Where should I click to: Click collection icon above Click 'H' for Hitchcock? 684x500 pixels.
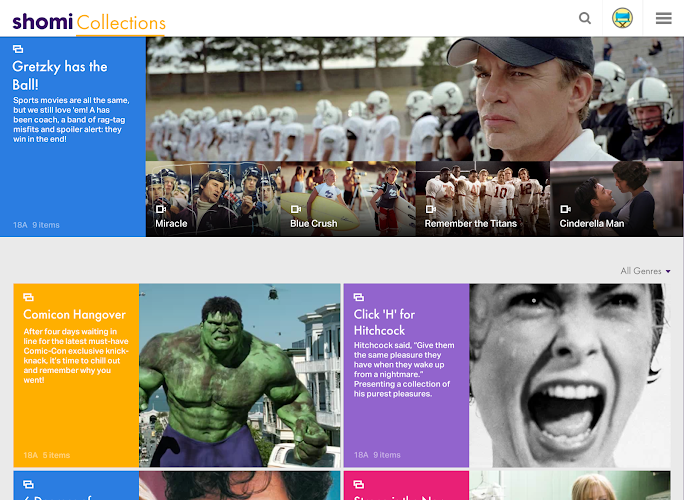(x=359, y=297)
